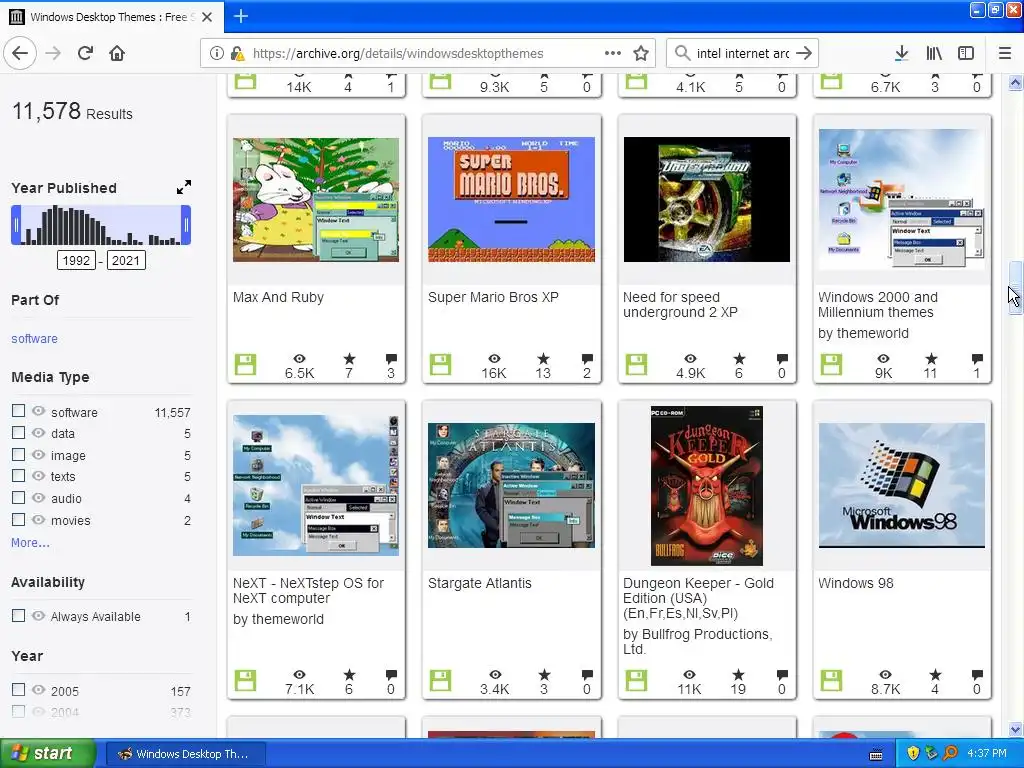Check the Always Available box
The image size is (1024, 768).
point(18,616)
